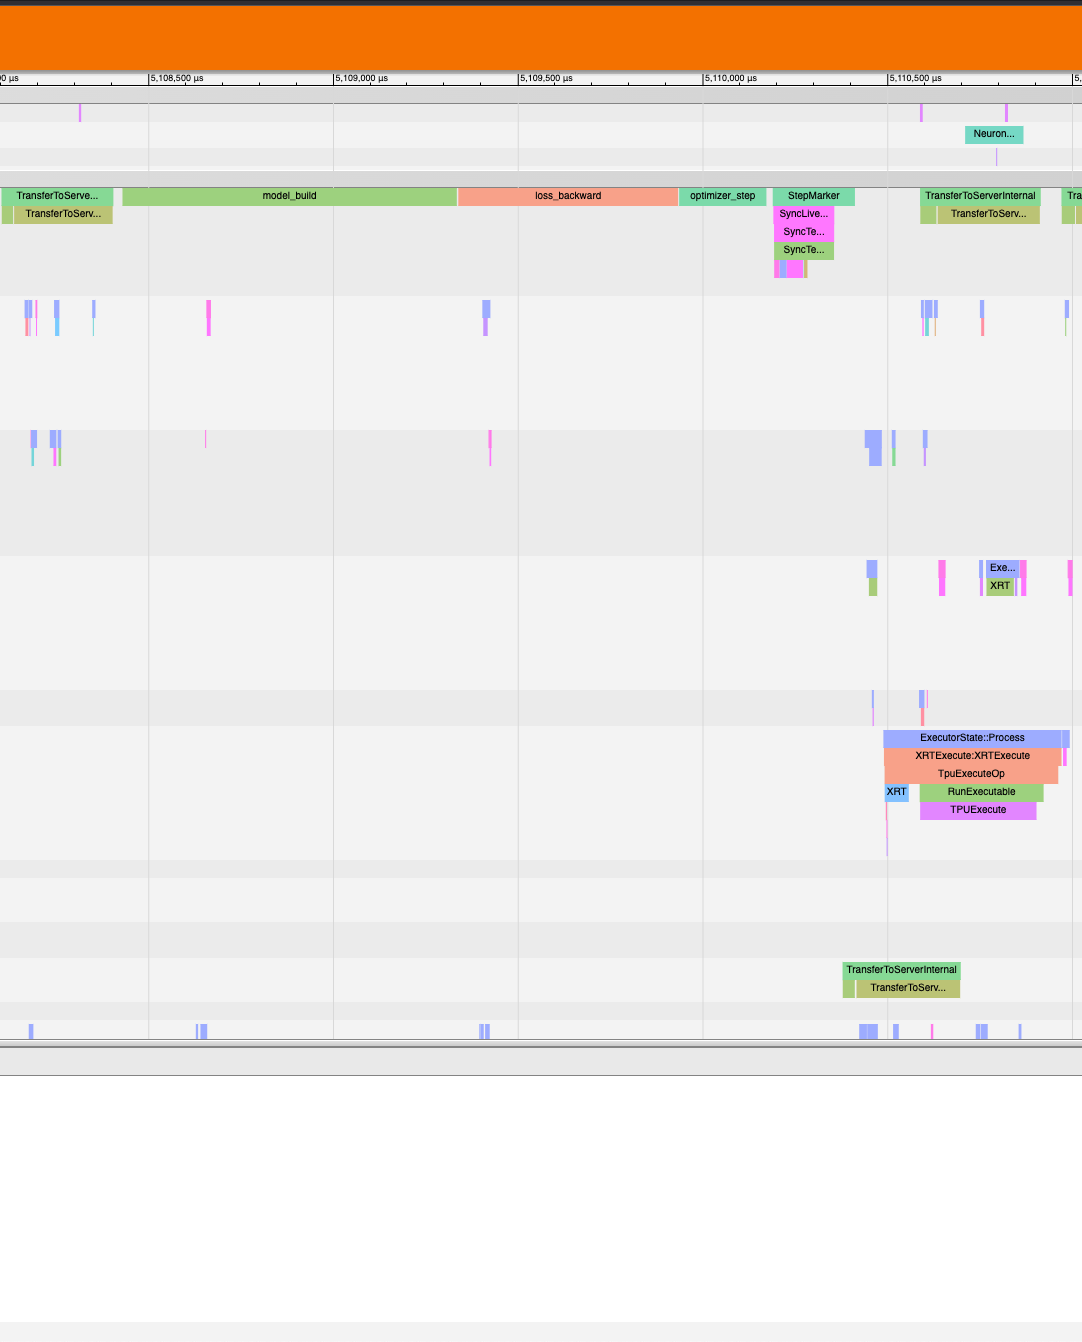
Task: Select the magenta SyncTe event slice
Action: (804, 231)
